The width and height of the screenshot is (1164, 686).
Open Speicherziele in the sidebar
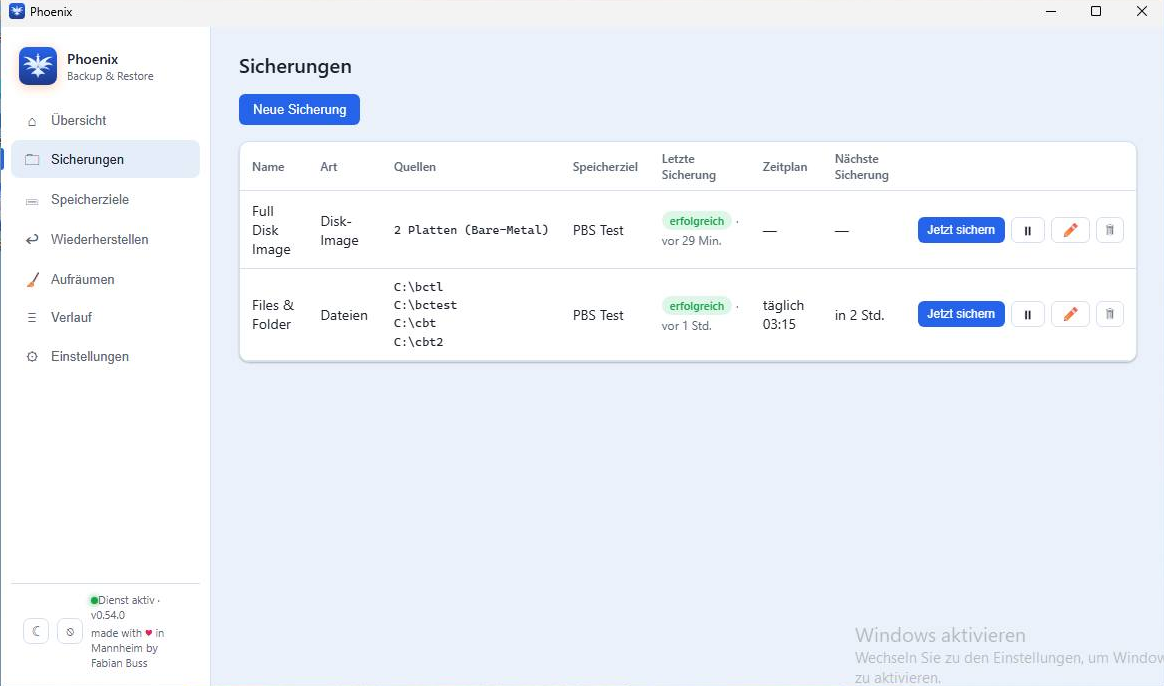105,200
